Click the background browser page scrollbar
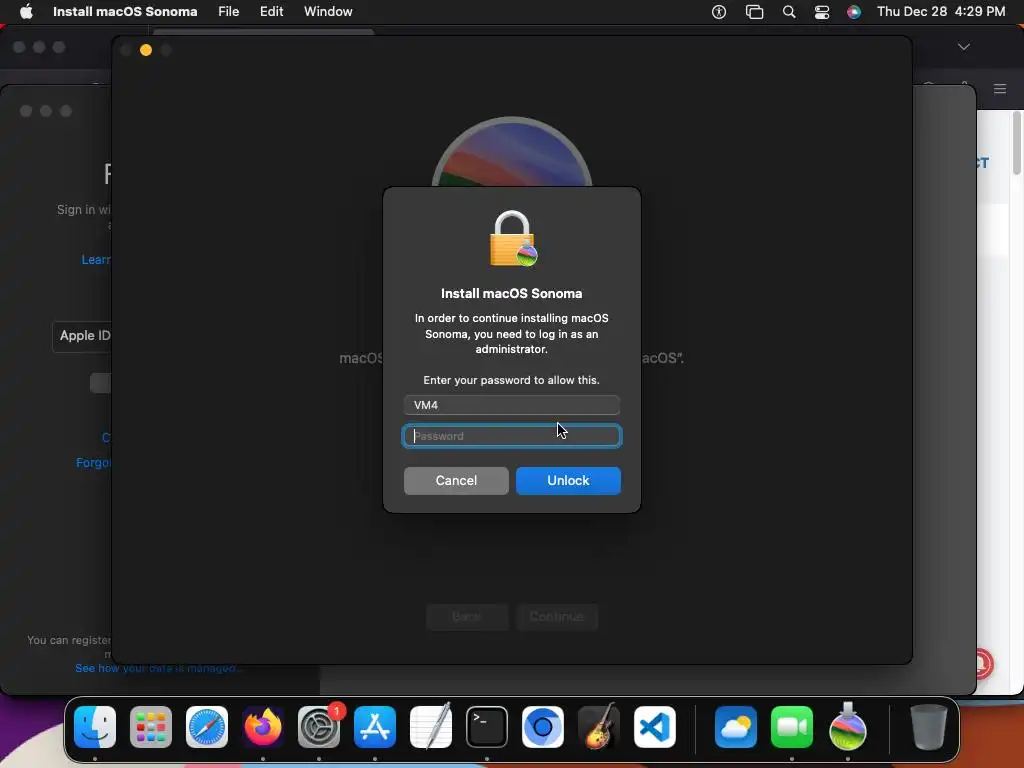The width and height of the screenshot is (1024, 768). (1017, 144)
